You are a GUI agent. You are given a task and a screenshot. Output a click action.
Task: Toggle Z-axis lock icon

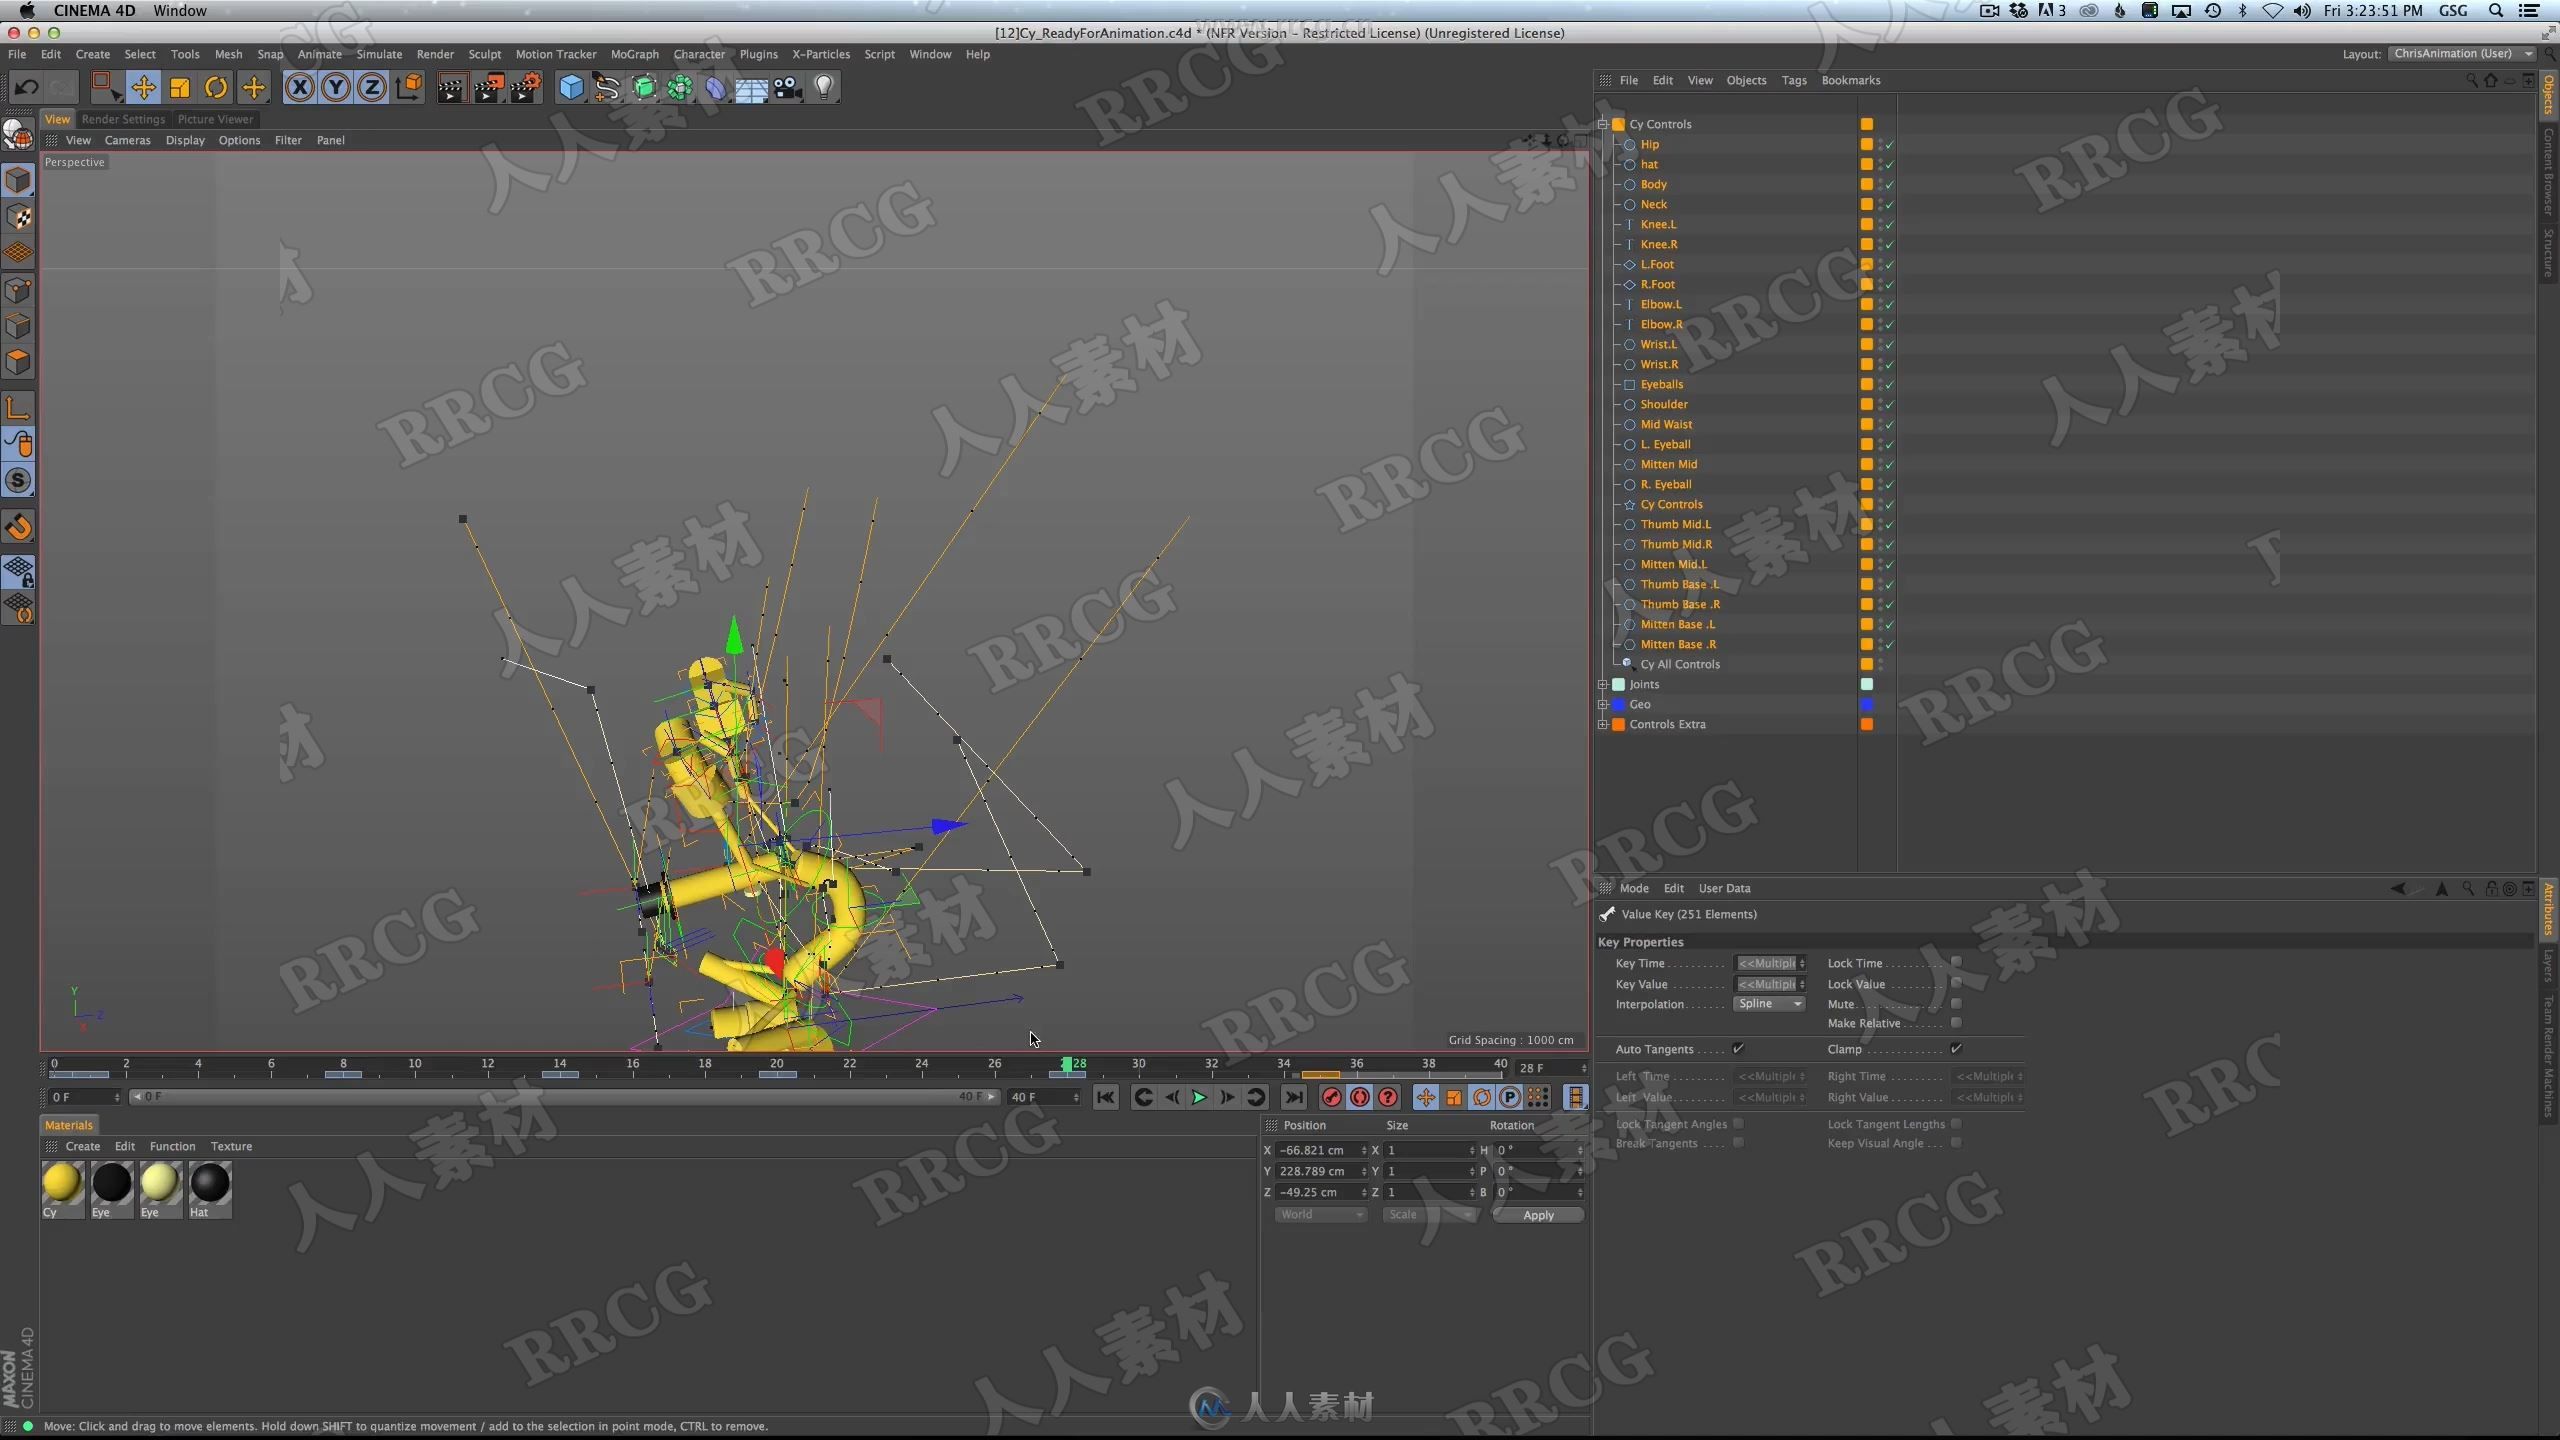point(372,88)
